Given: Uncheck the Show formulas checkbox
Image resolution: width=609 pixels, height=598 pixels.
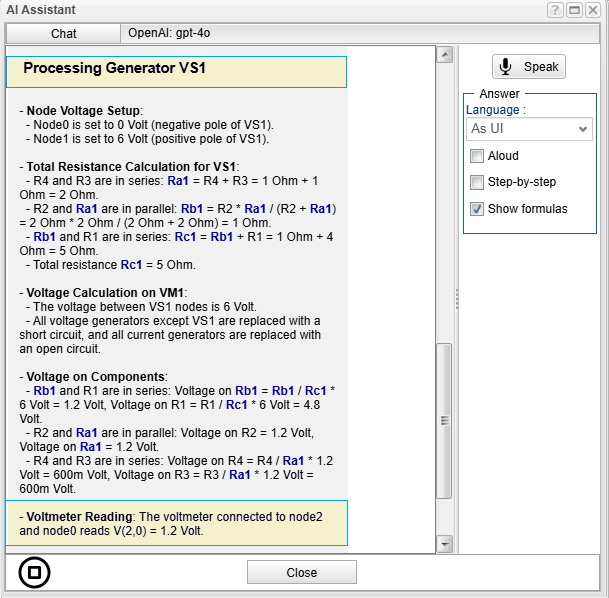Looking at the screenshot, I should (477, 209).
